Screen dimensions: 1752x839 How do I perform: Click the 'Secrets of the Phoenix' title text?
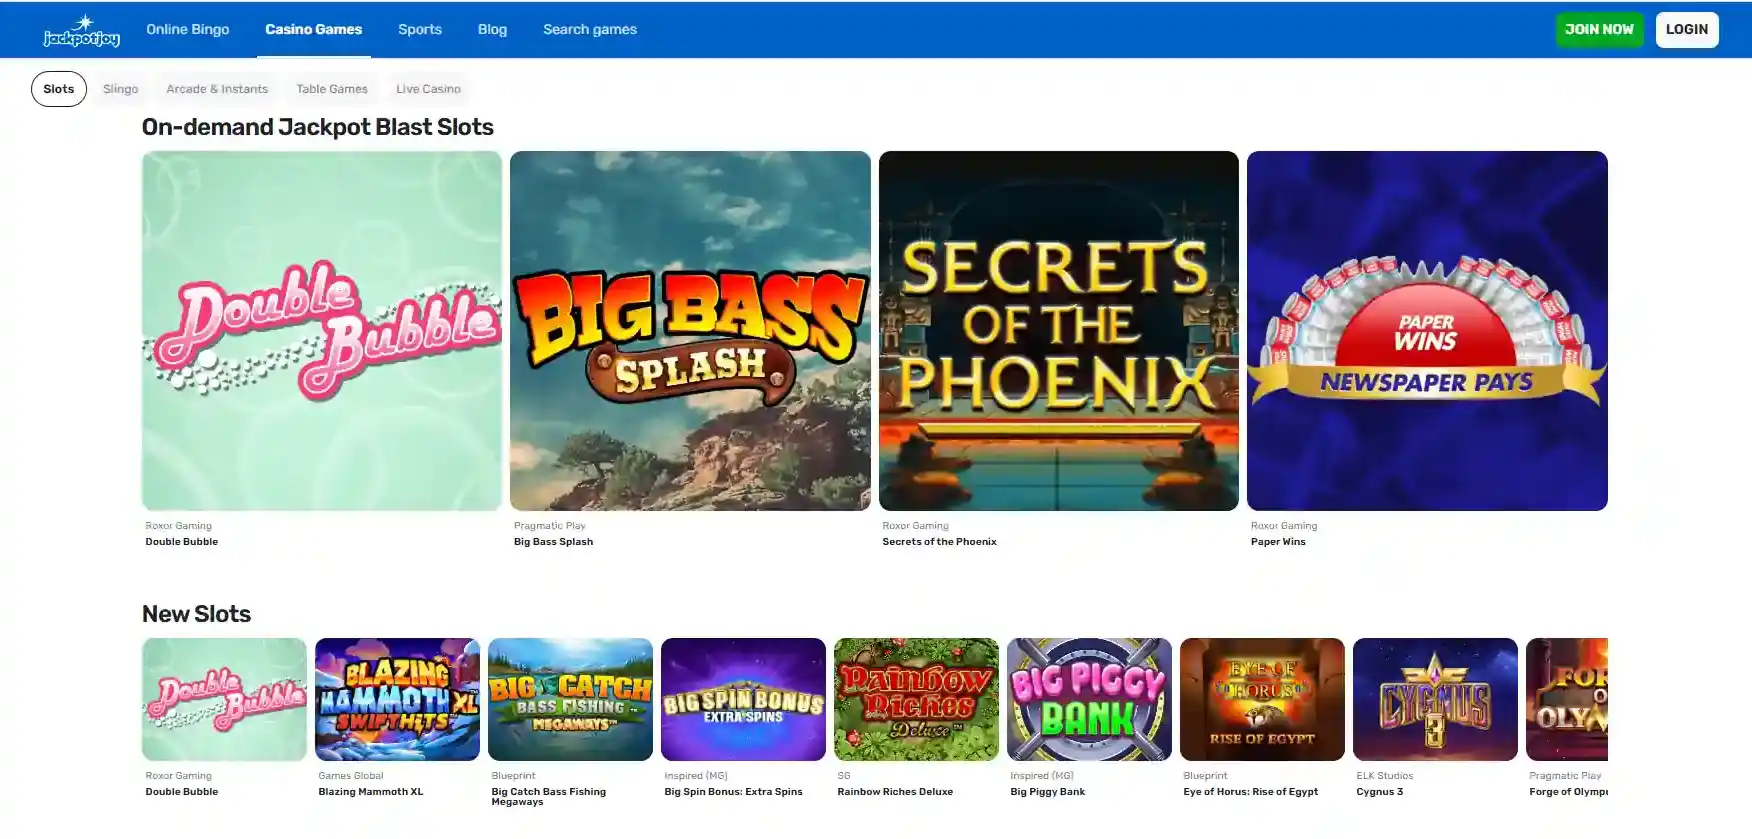[939, 542]
